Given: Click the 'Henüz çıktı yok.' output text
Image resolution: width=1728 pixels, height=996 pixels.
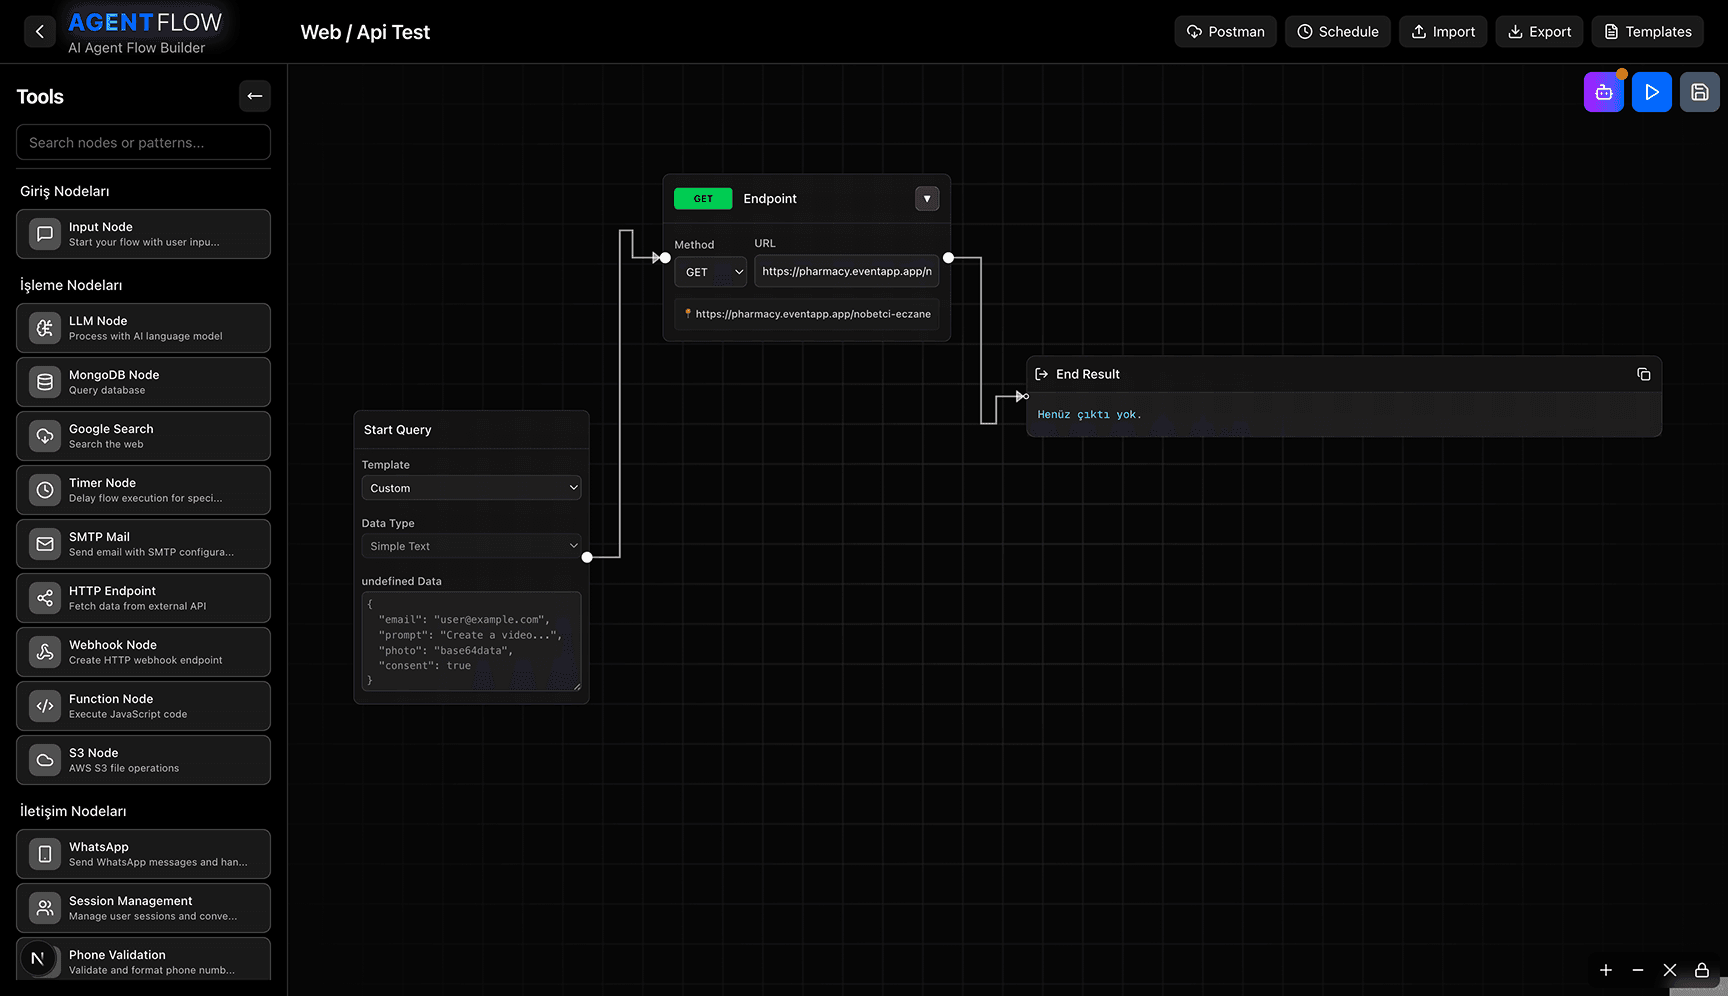Looking at the screenshot, I should pyautogui.click(x=1089, y=414).
